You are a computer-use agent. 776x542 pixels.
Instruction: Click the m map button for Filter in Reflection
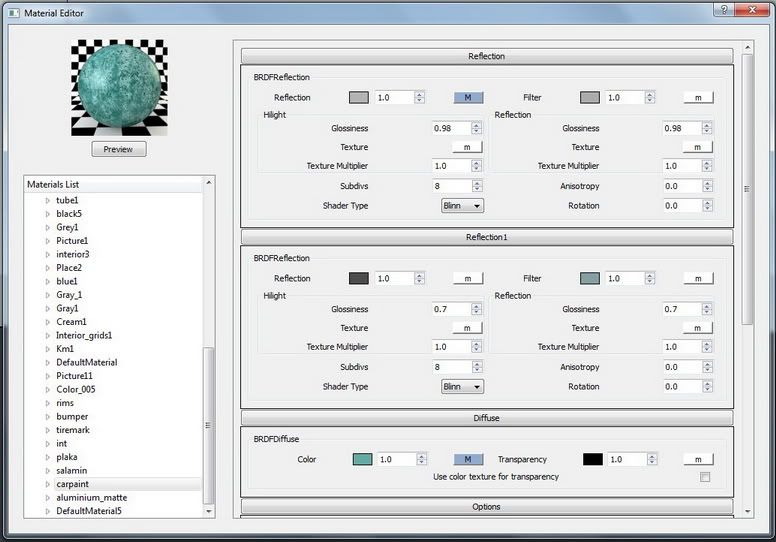click(698, 98)
